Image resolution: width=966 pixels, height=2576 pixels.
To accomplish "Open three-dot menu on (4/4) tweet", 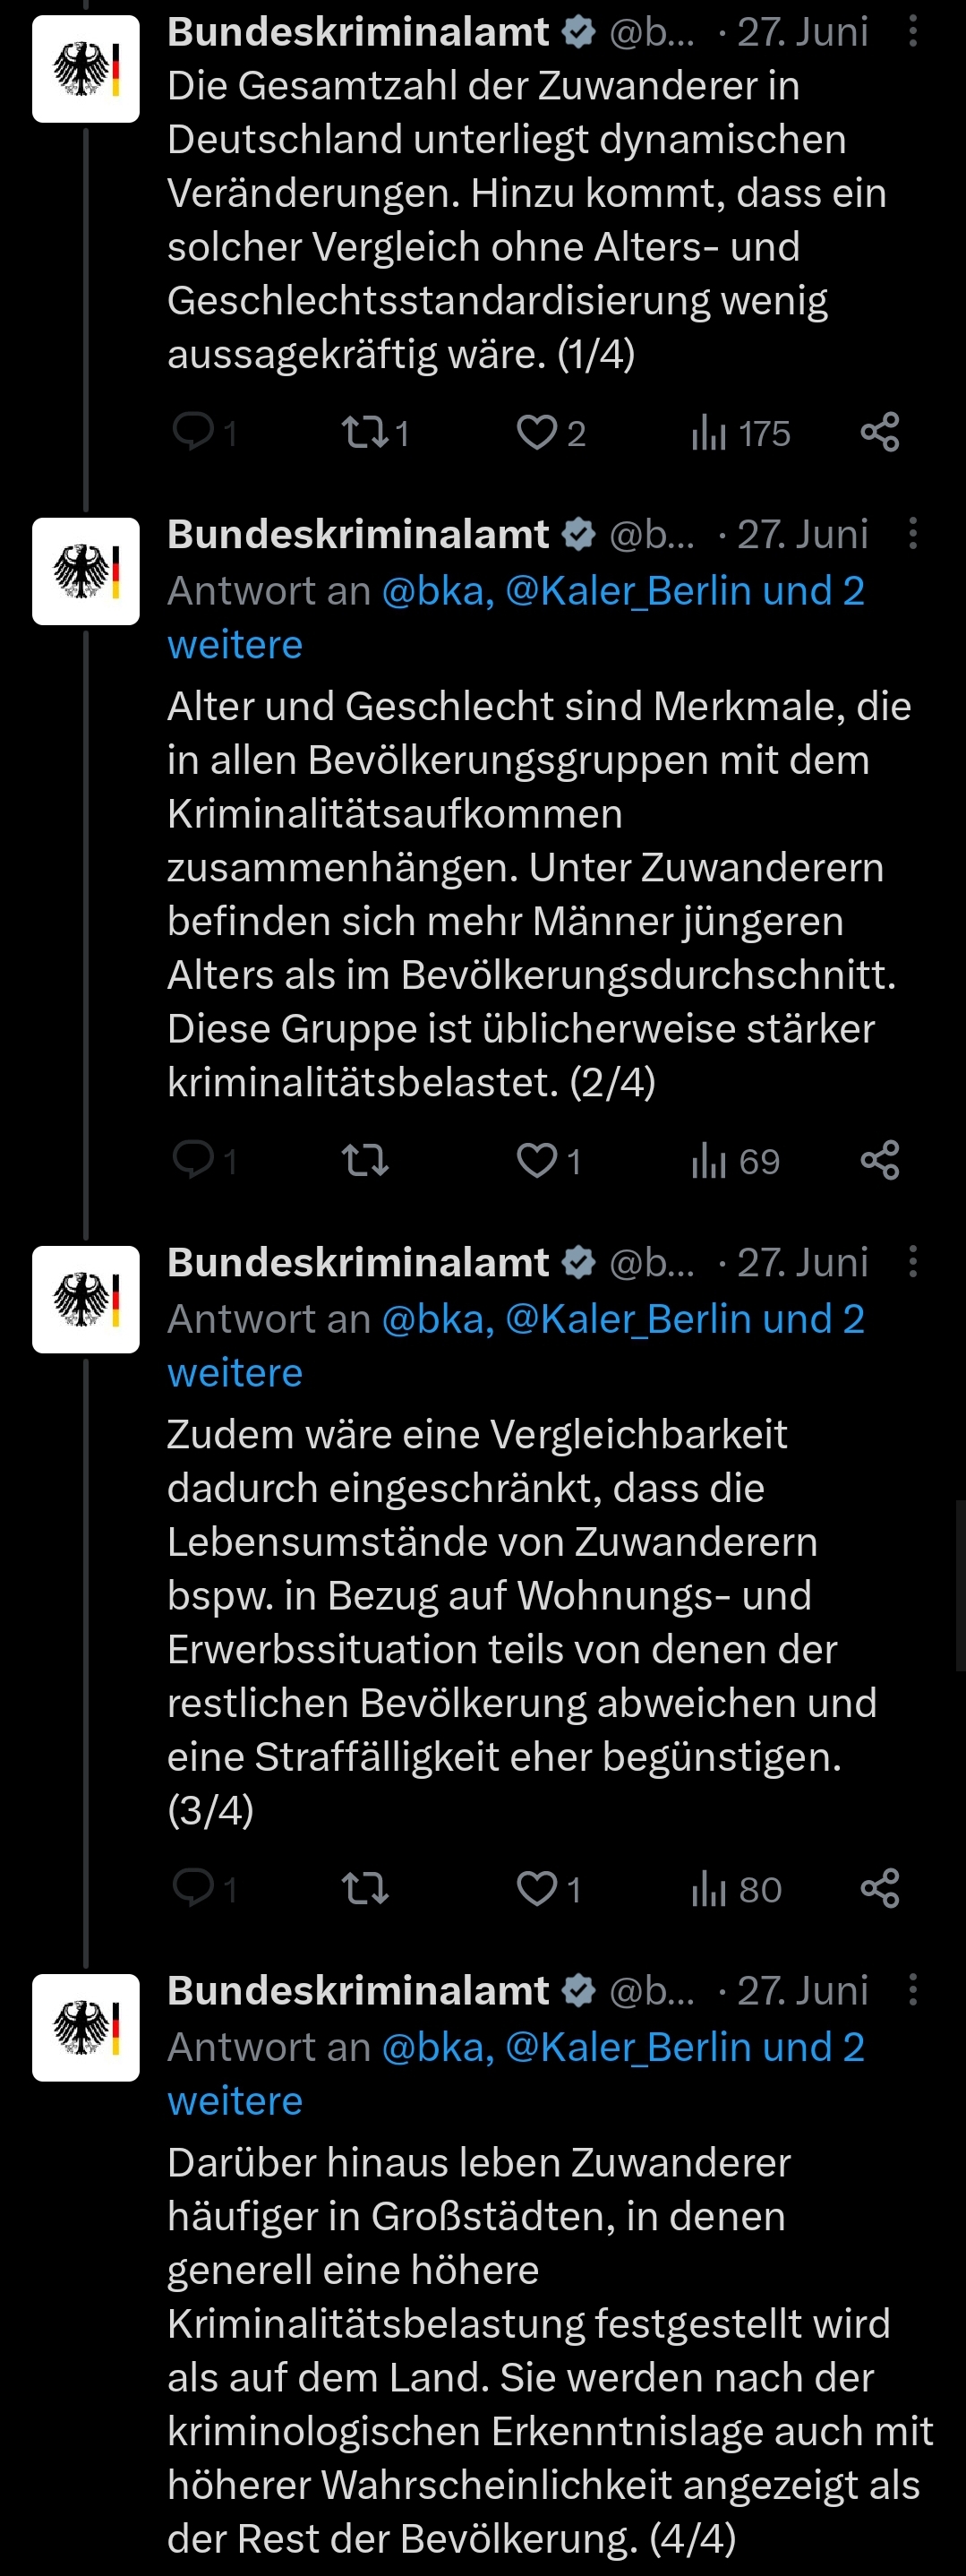I will 912,1990.
